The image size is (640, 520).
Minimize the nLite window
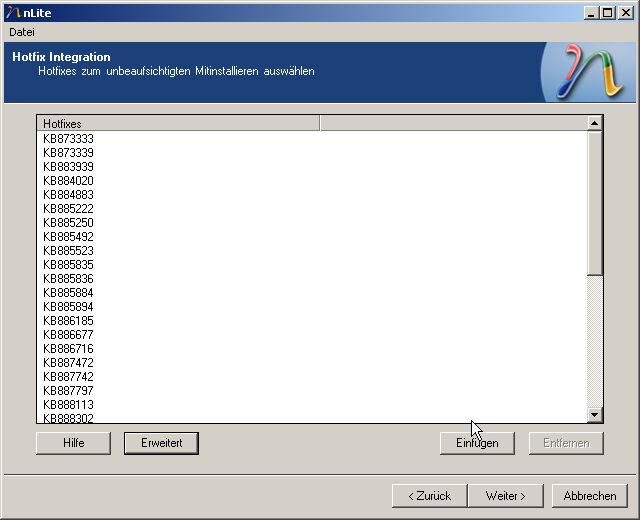591,13
